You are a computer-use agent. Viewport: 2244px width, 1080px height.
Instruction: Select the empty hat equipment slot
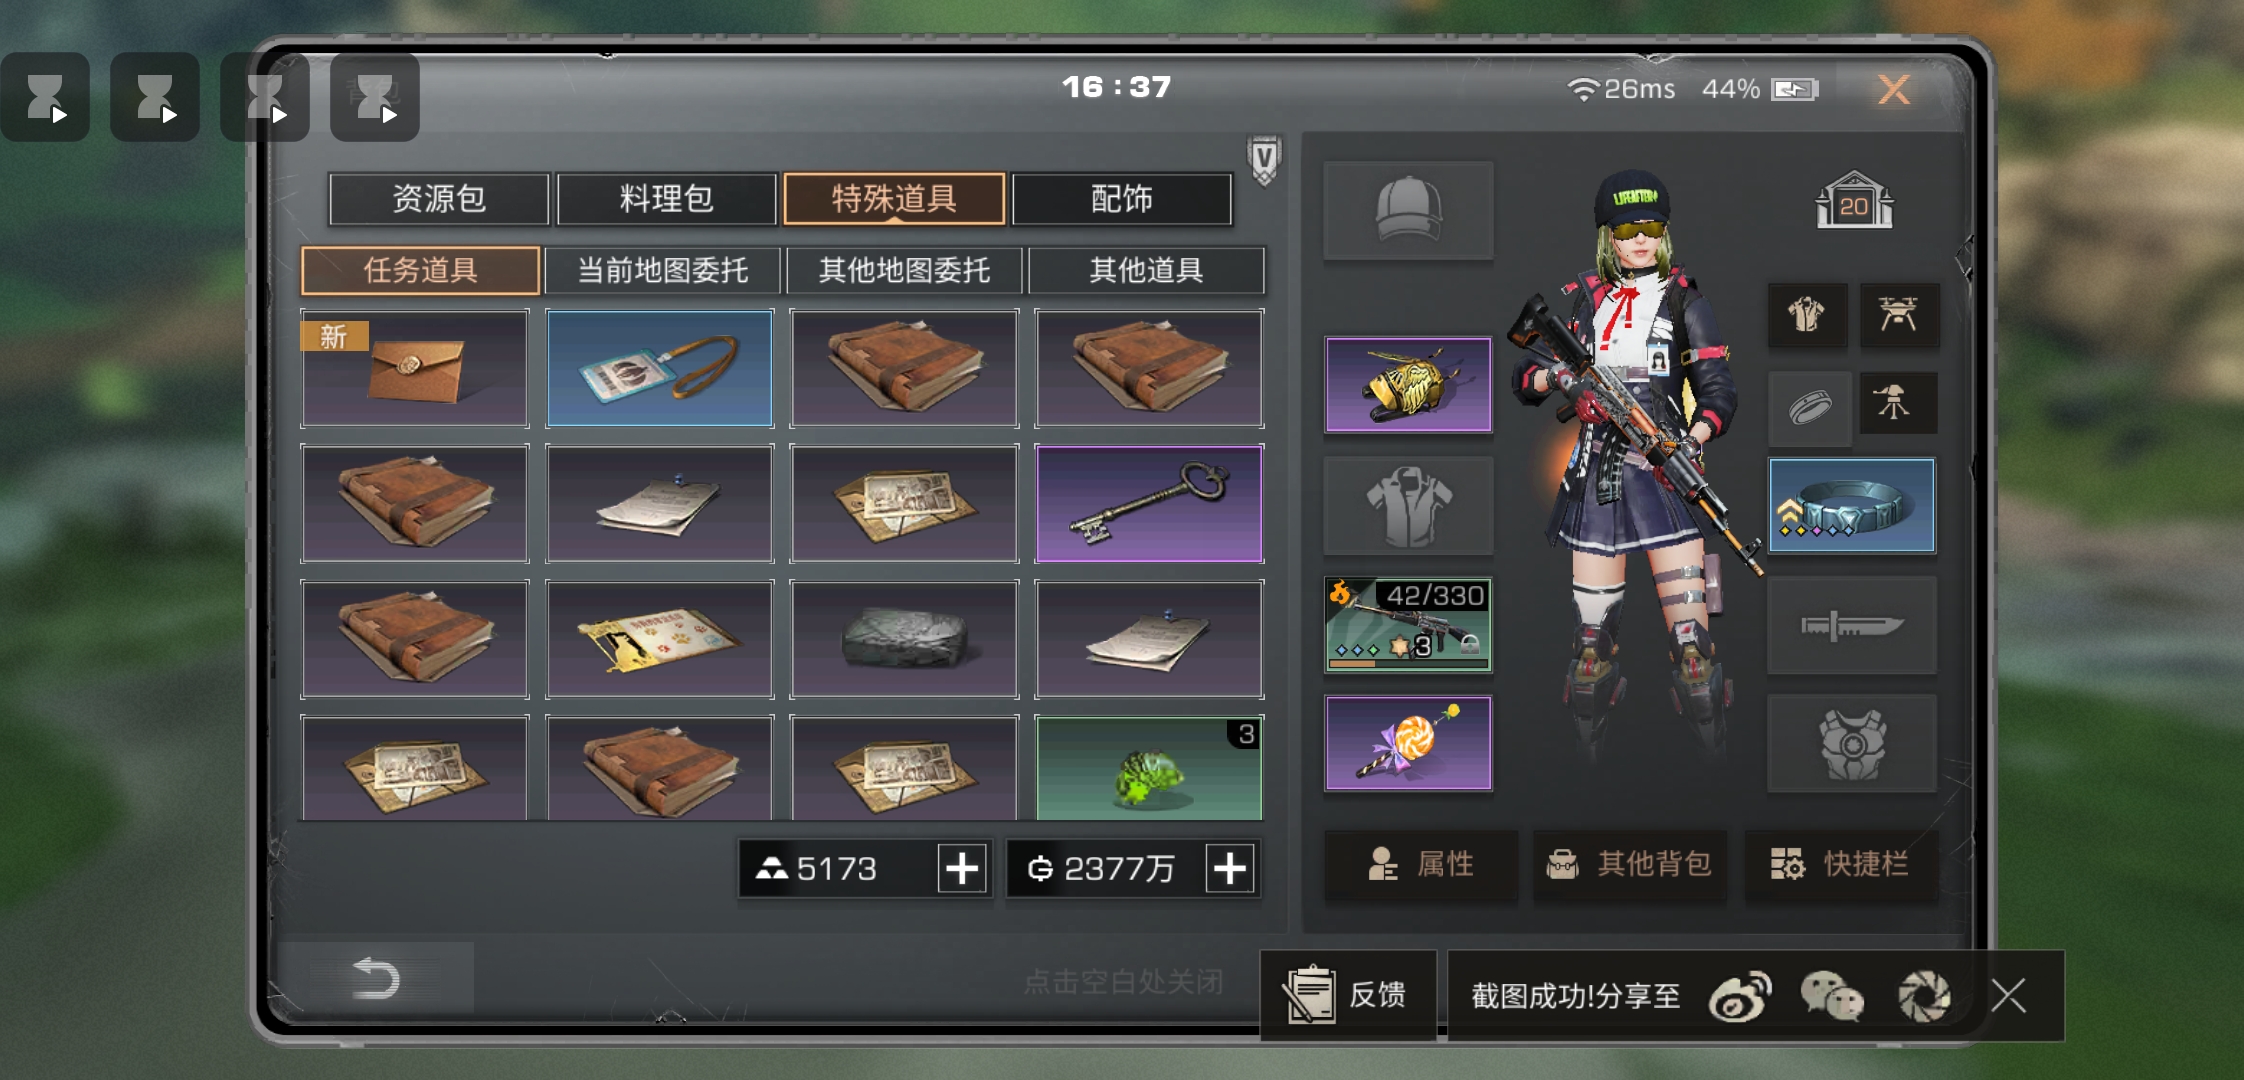1408,211
